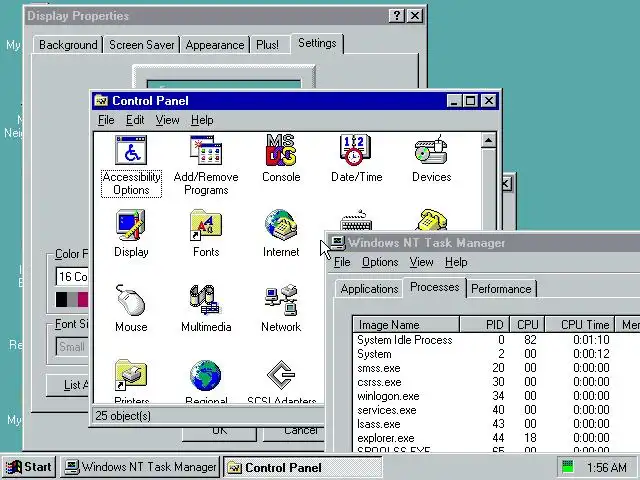Select the yellow telephone Modems icon
640x480 pixels.
pos(431,220)
